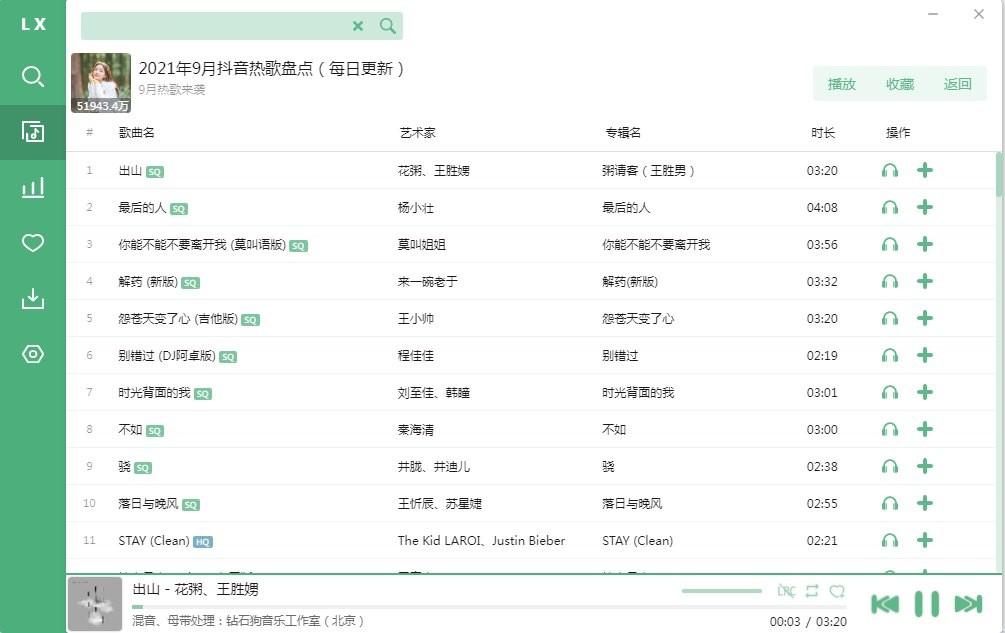Skip to the next track
The image size is (1005, 633).
coord(968,604)
